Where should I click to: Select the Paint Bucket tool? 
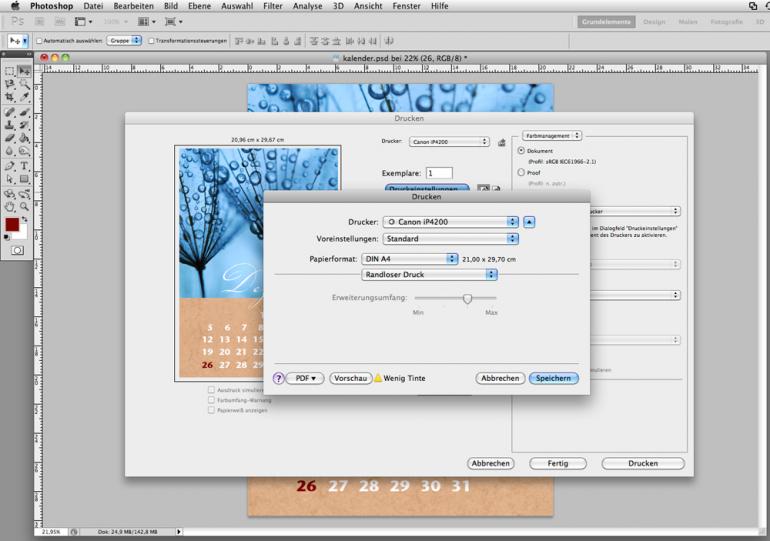(24, 138)
